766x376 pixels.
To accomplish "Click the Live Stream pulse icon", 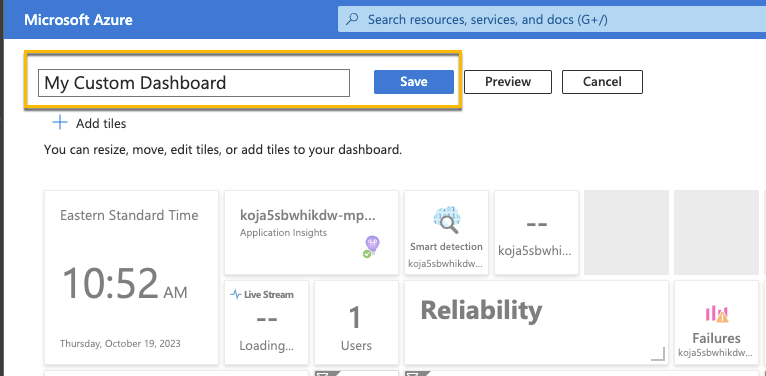I will pos(236,294).
